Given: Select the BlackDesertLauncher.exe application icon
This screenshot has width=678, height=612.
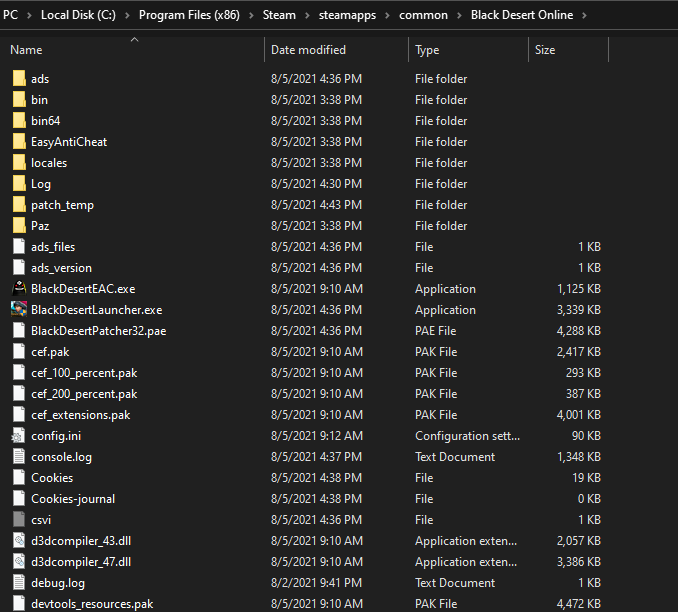Looking at the screenshot, I should click(19, 309).
